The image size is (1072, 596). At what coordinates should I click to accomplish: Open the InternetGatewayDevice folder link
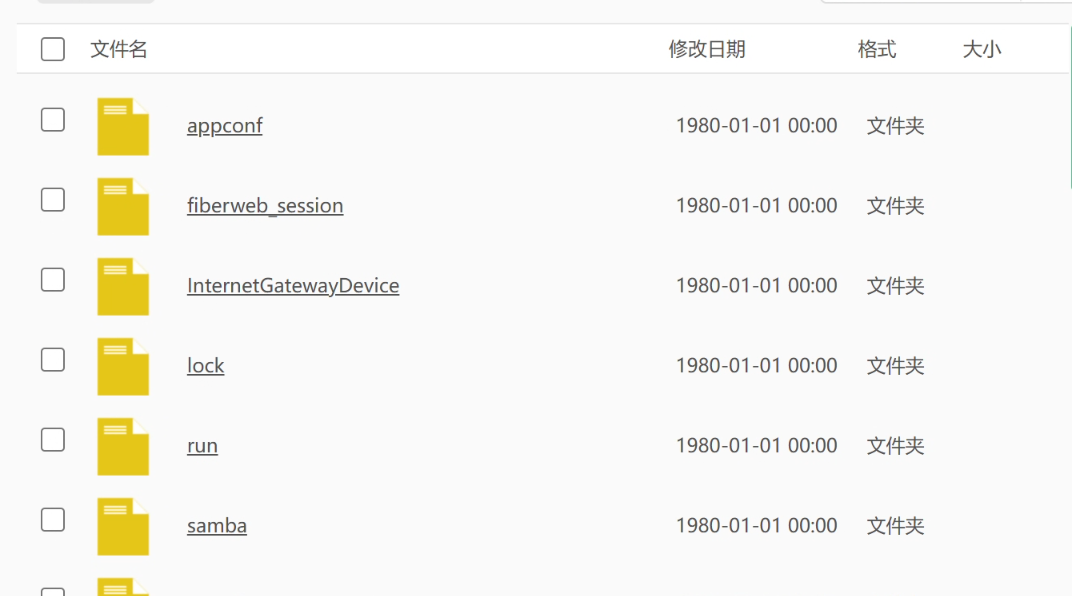click(293, 286)
